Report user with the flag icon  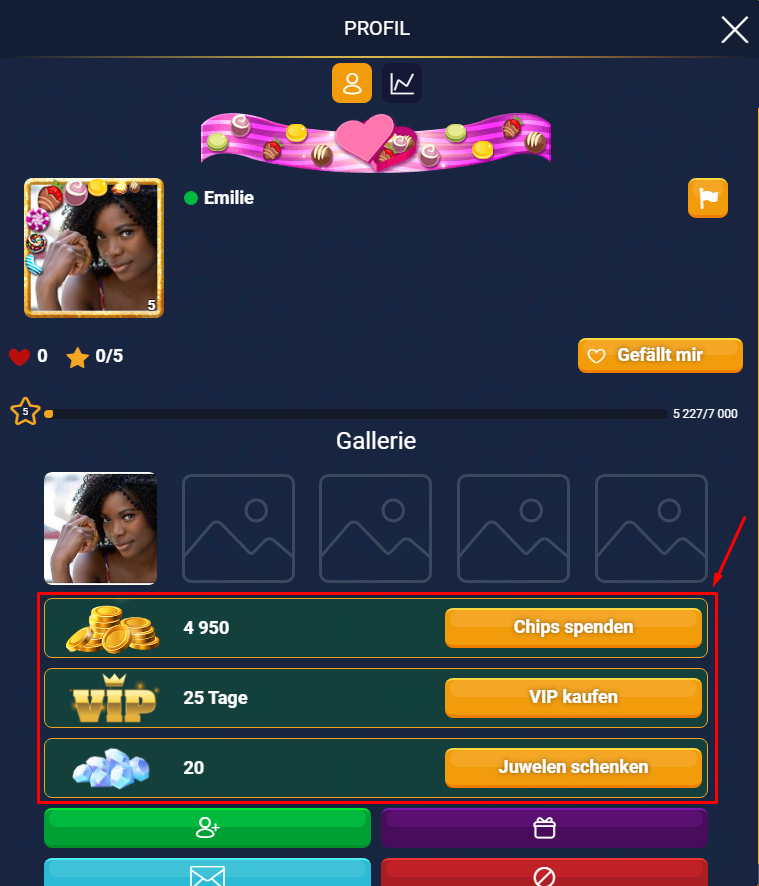tap(708, 198)
